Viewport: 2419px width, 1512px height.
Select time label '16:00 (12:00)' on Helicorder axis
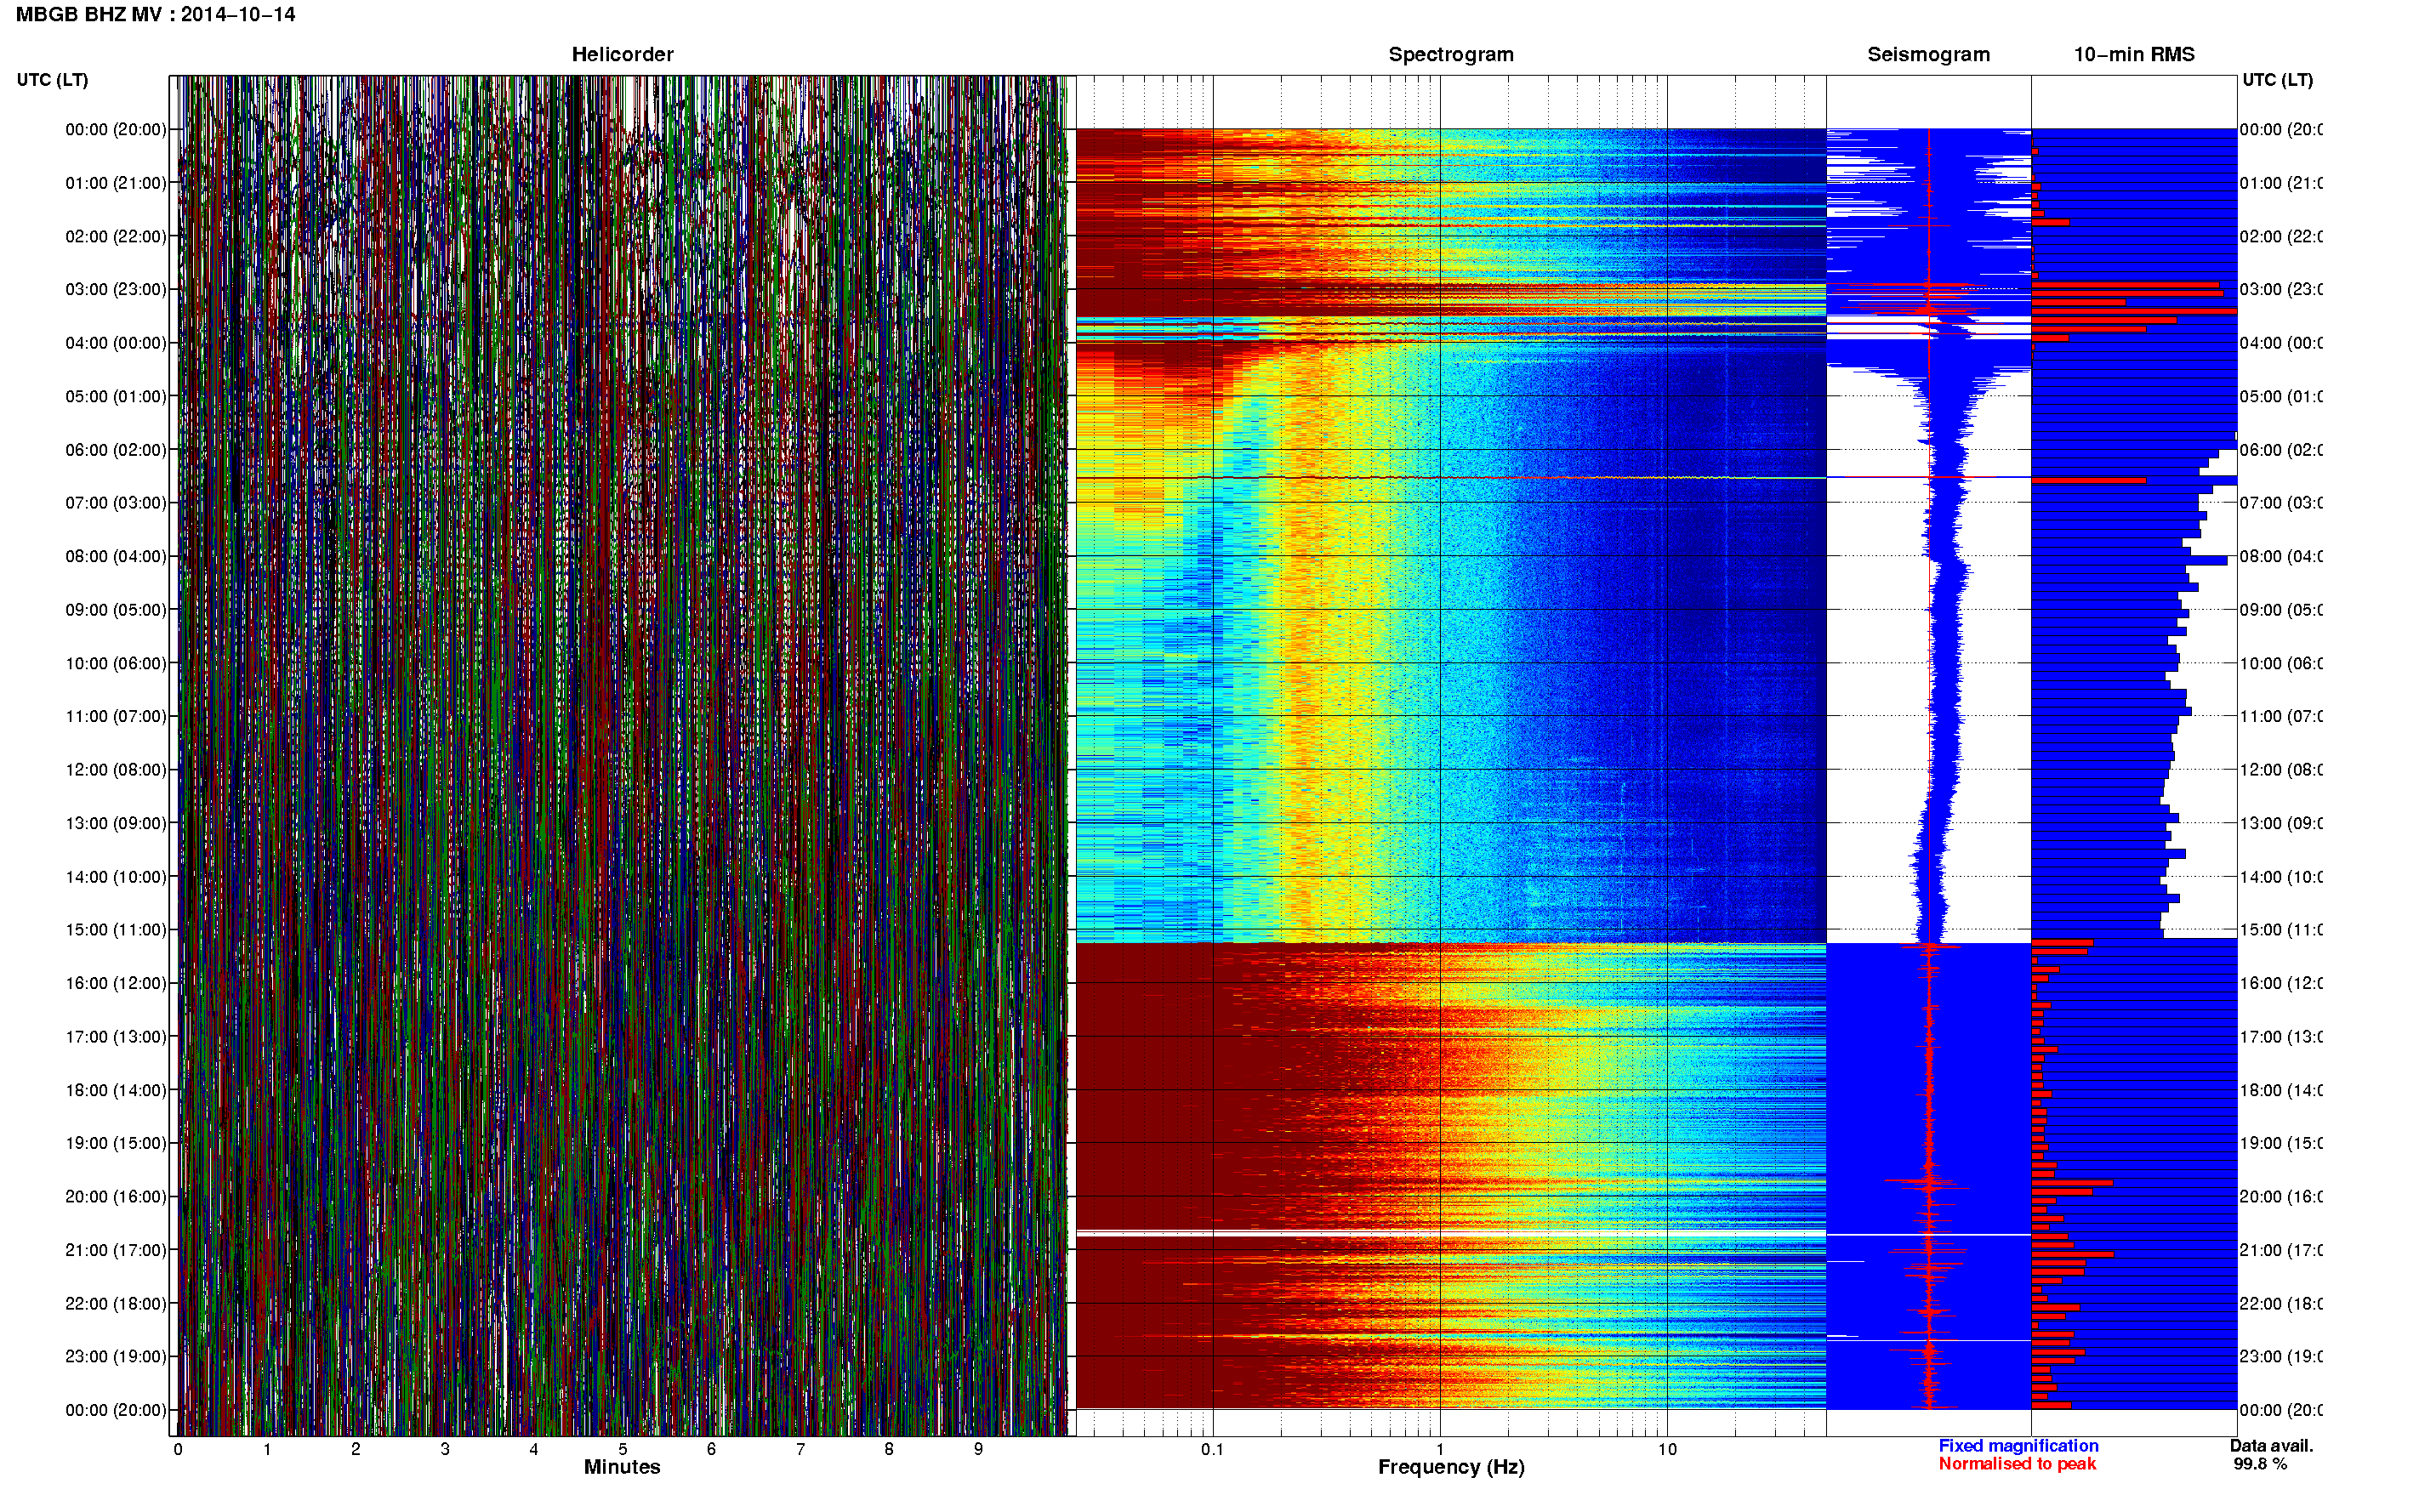coord(116,983)
